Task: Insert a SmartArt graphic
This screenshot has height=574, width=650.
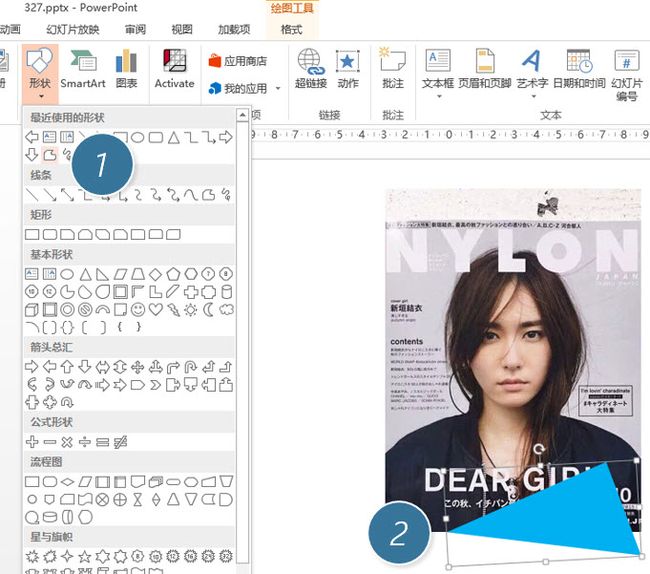Action: point(83,70)
